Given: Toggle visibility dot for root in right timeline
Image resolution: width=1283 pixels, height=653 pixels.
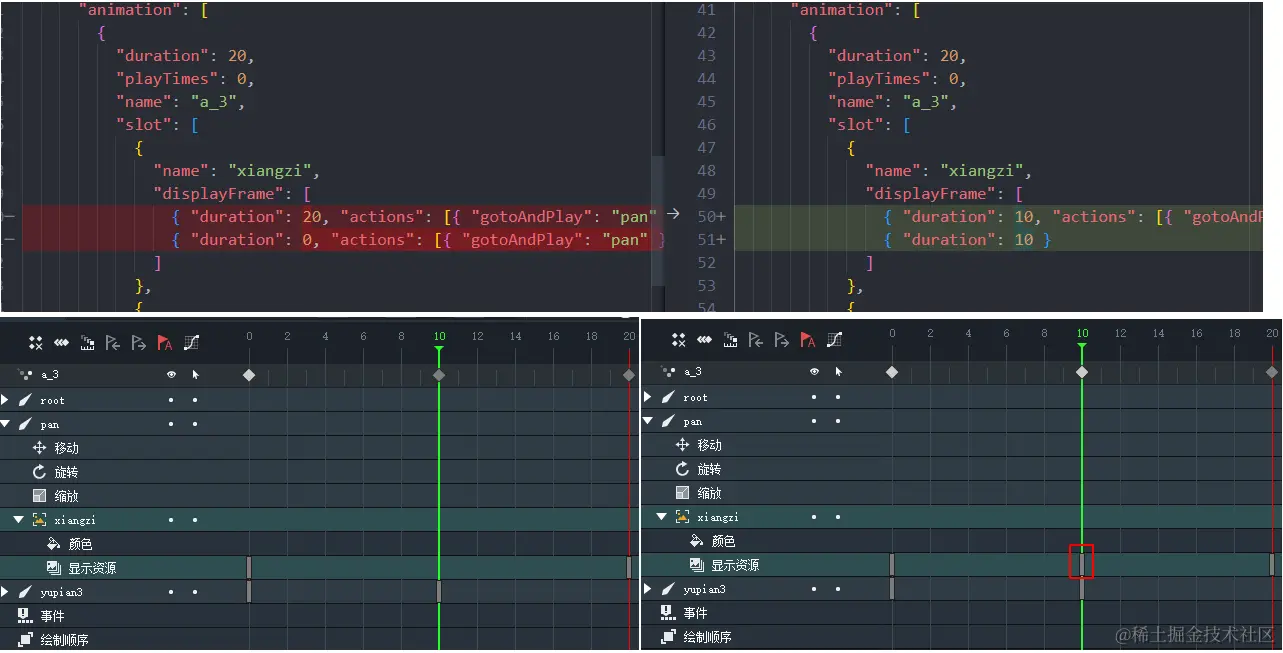Looking at the screenshot, I should [x=814, y=397].
